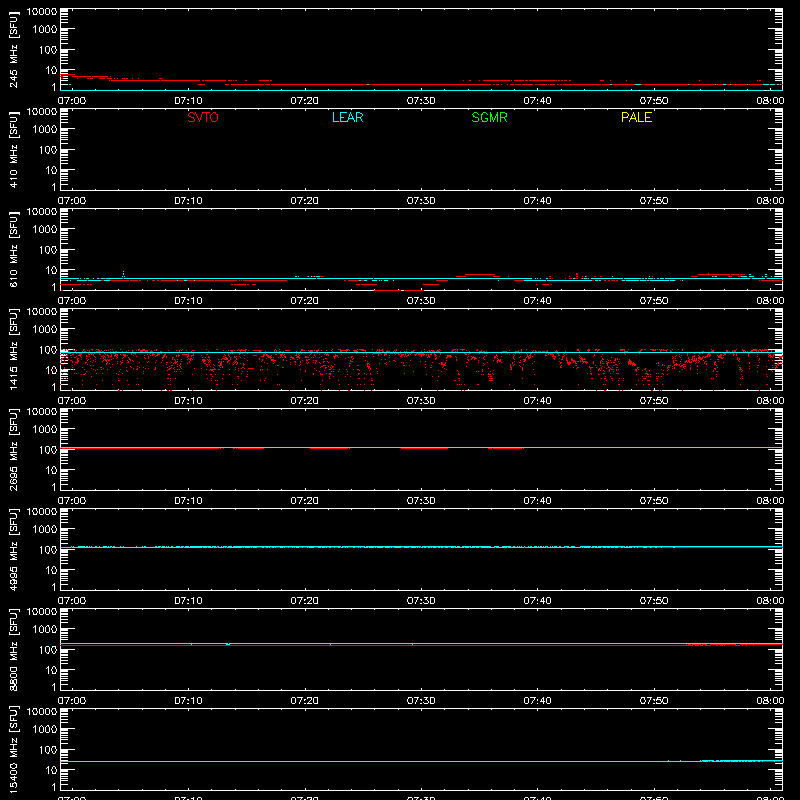800x800 pixels.
Task: Click the green SGMR station label
Action: point(489,117)
